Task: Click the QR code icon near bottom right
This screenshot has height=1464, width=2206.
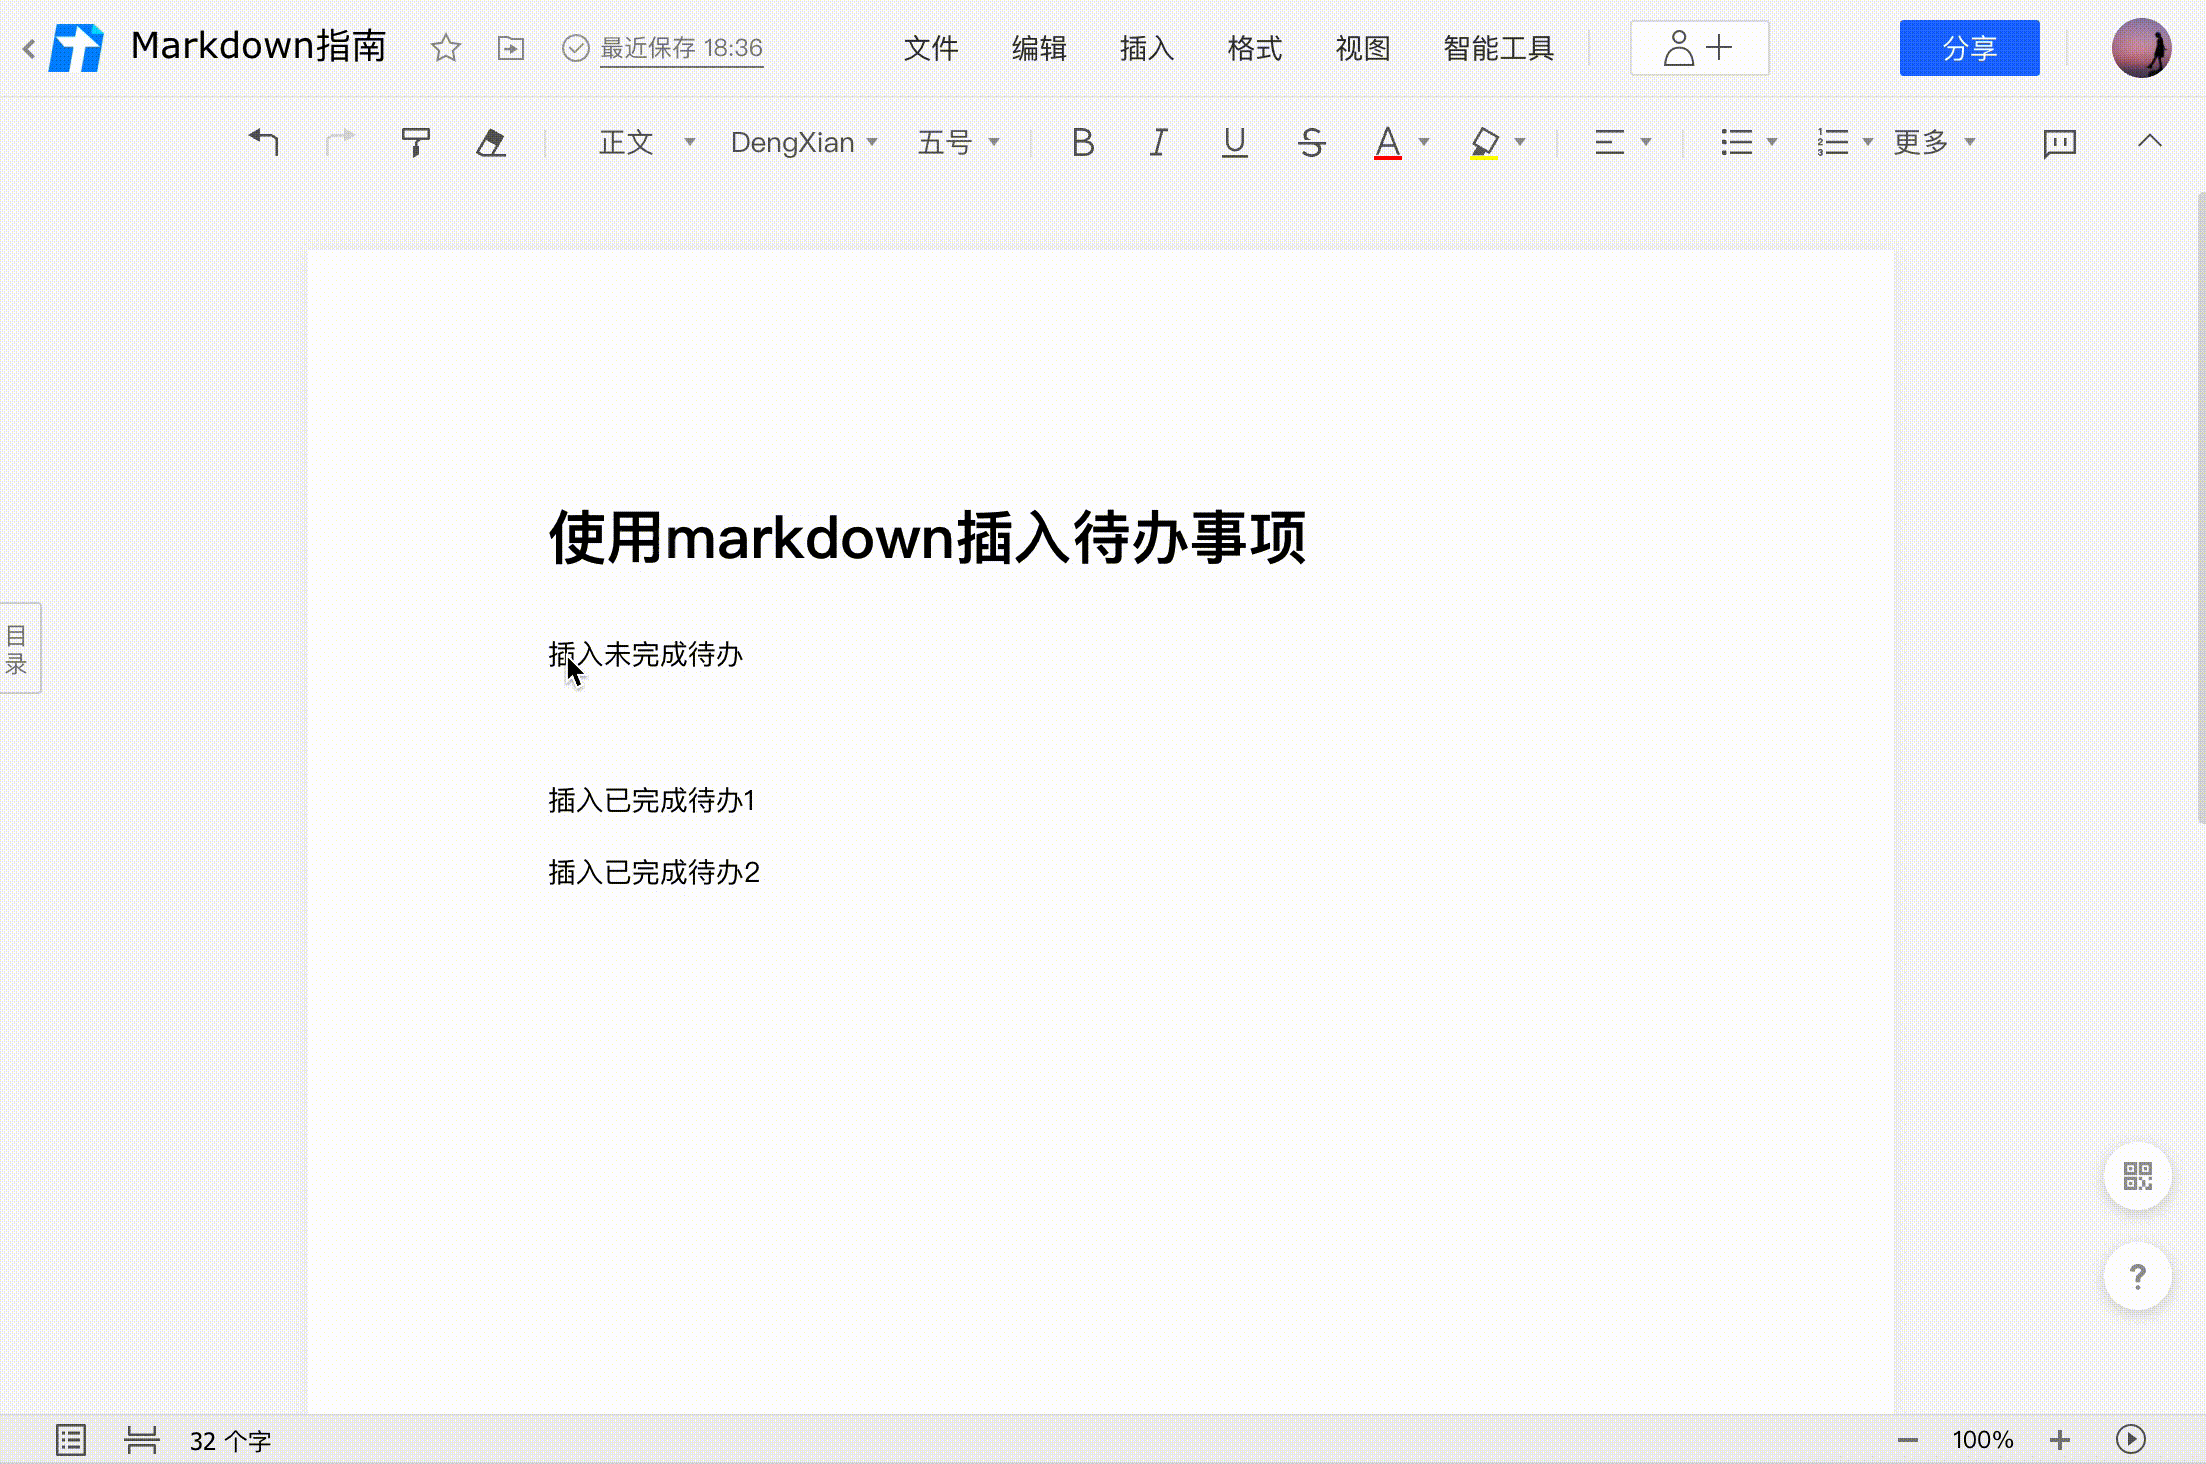Action: coord(2137,1177)
